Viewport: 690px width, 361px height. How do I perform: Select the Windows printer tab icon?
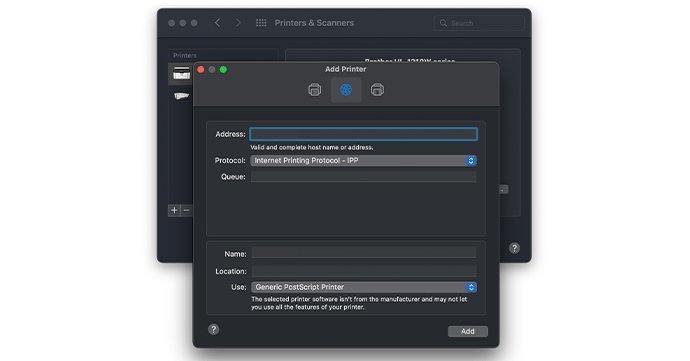377,90
